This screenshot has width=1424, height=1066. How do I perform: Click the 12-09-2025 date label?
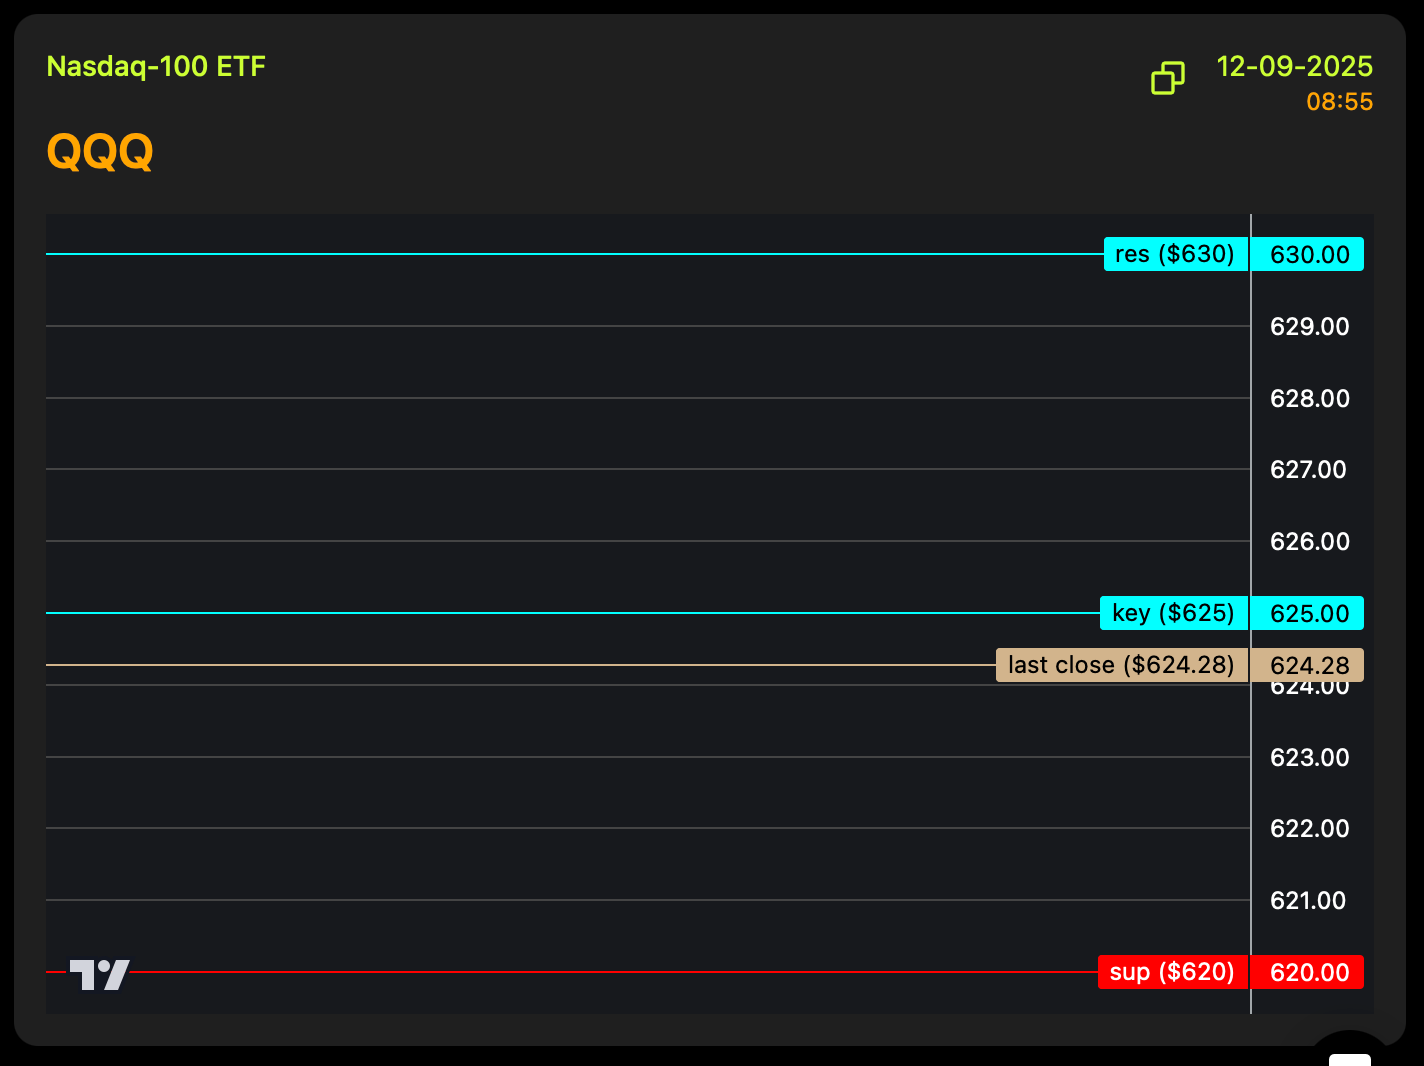tap(1294, 67)
